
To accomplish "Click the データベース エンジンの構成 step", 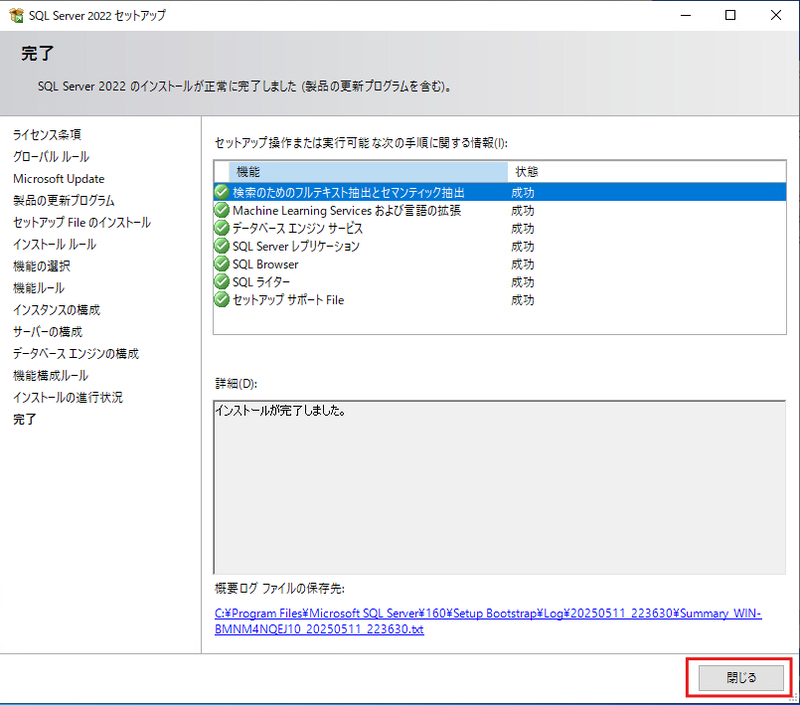I will pos(76,354).
